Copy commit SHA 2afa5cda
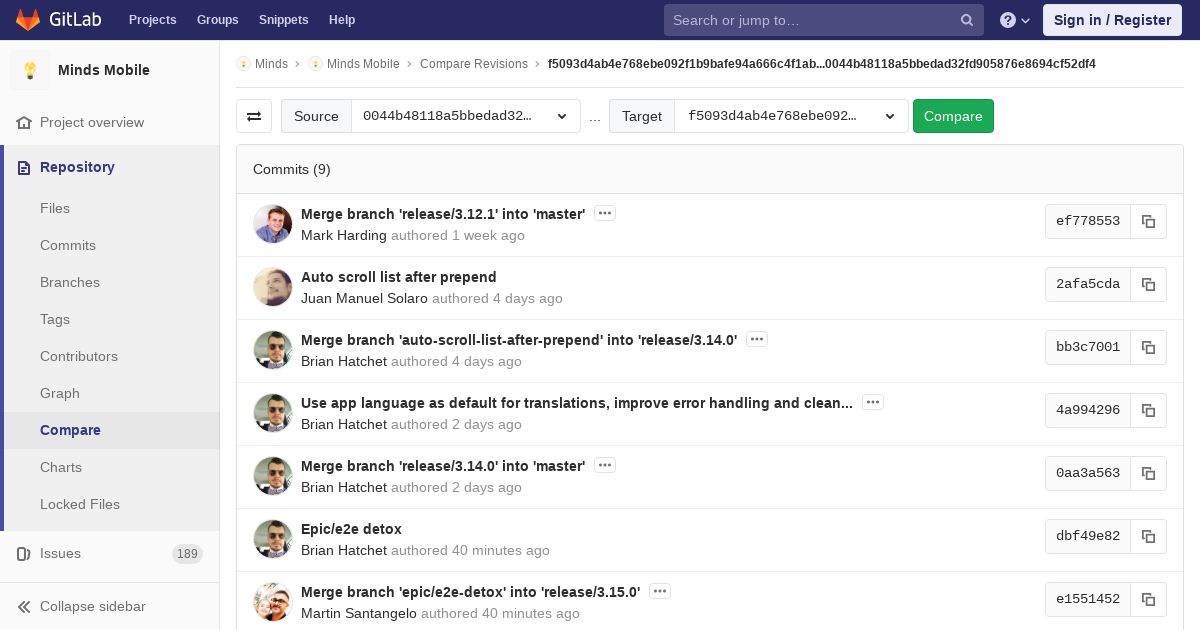1200x630 pixels. pos(1148,284)
